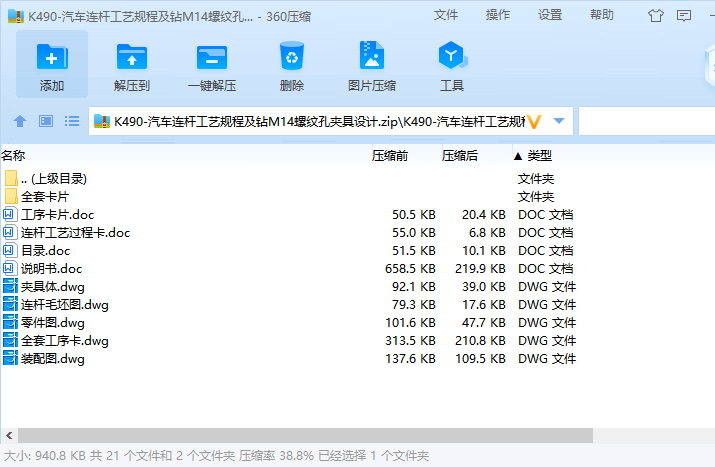Click the '313.5 KB' size value
715x467 pixels.
[410, 341]
